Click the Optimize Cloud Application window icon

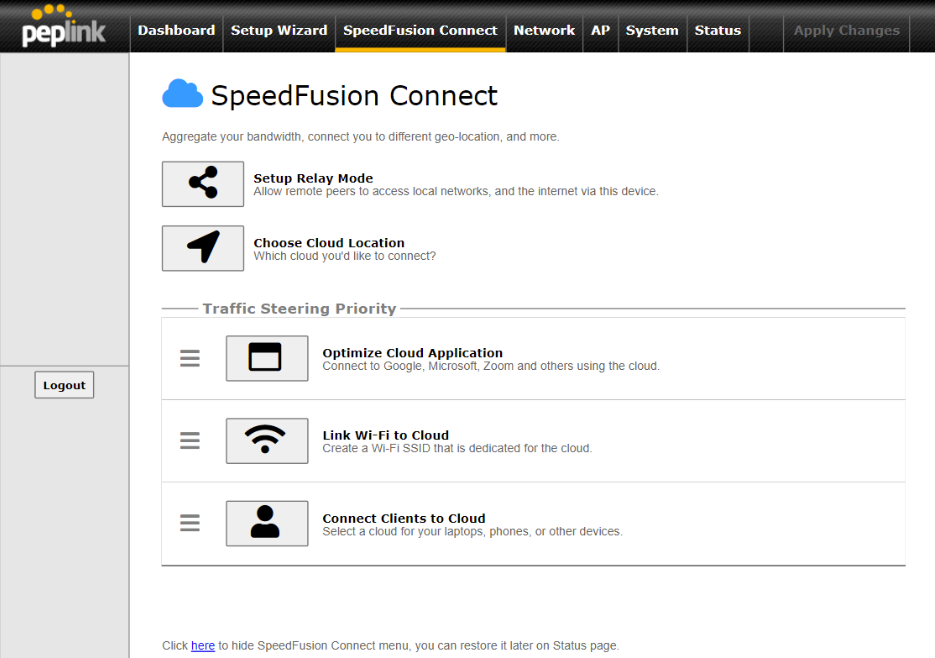point(267,358)
